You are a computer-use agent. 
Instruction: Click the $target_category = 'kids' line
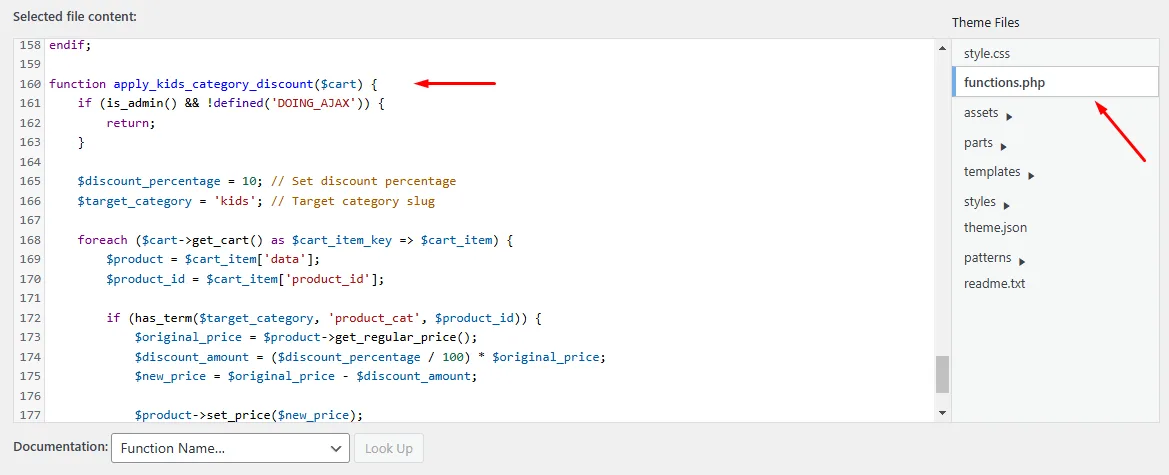click(256, 201)
